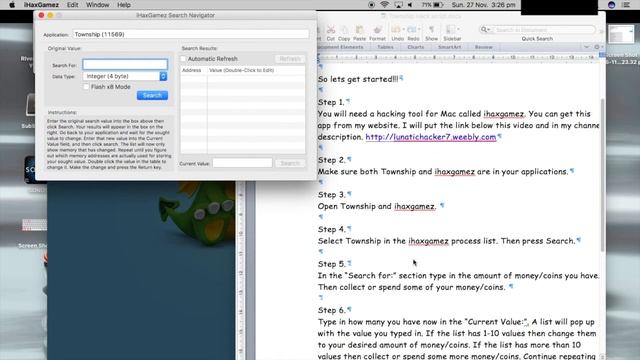640x360 pixels.
Task: Click the Cut scissors icon in Word toolbar
Action: coord(331,30)
